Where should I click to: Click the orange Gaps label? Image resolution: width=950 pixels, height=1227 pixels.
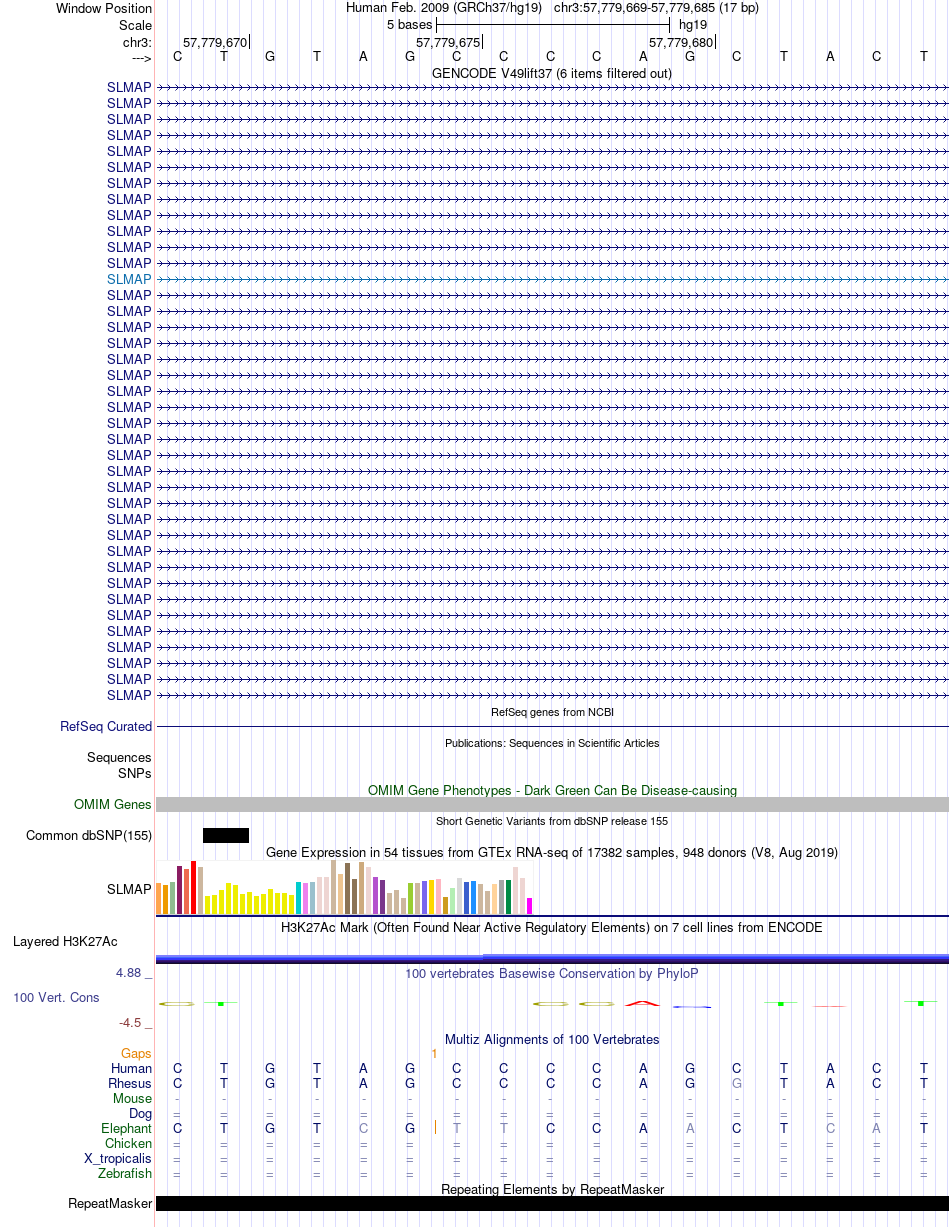tap(136, 1053)
